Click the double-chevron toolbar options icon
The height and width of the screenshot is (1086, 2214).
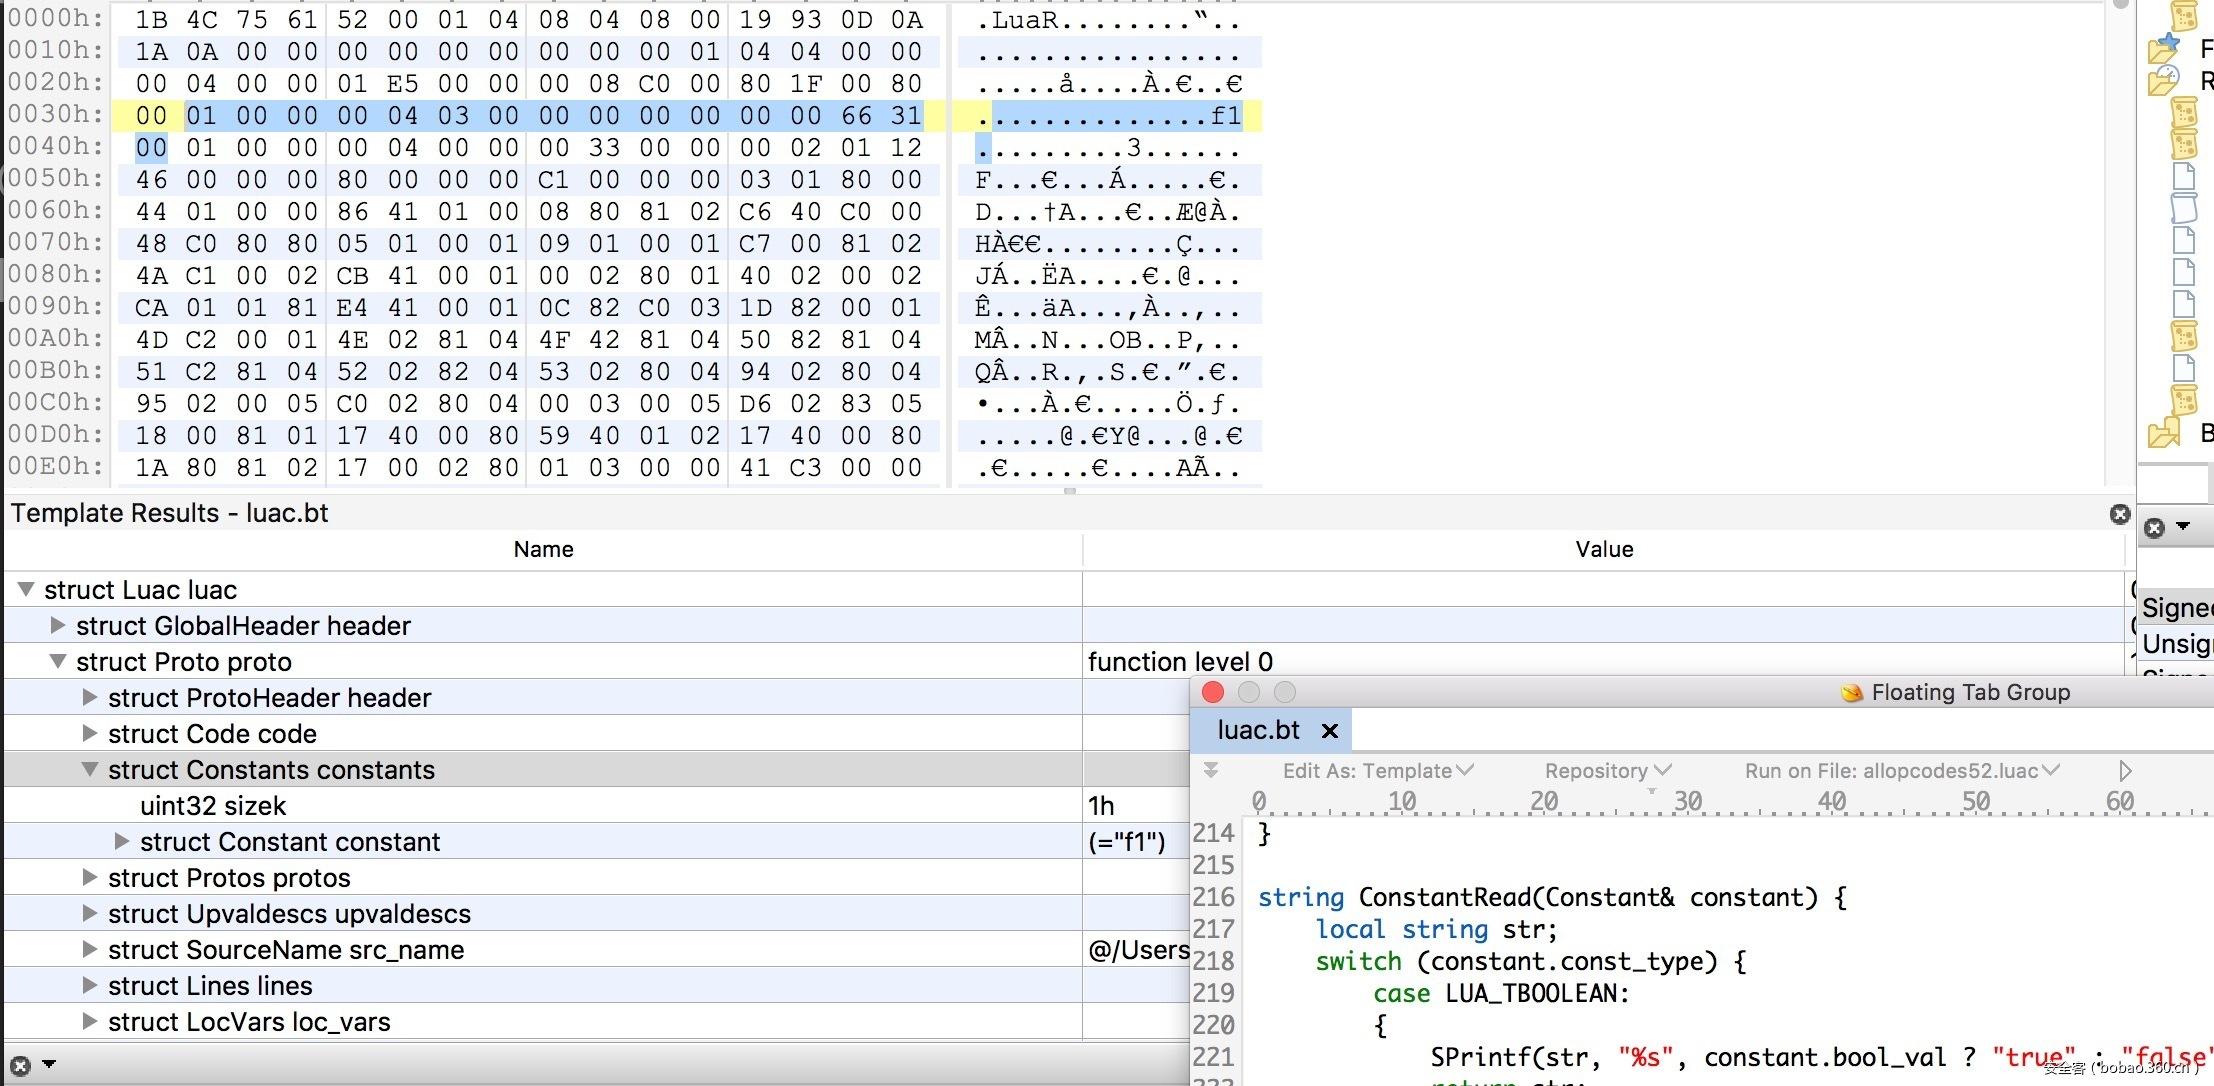pos(1210,770)
